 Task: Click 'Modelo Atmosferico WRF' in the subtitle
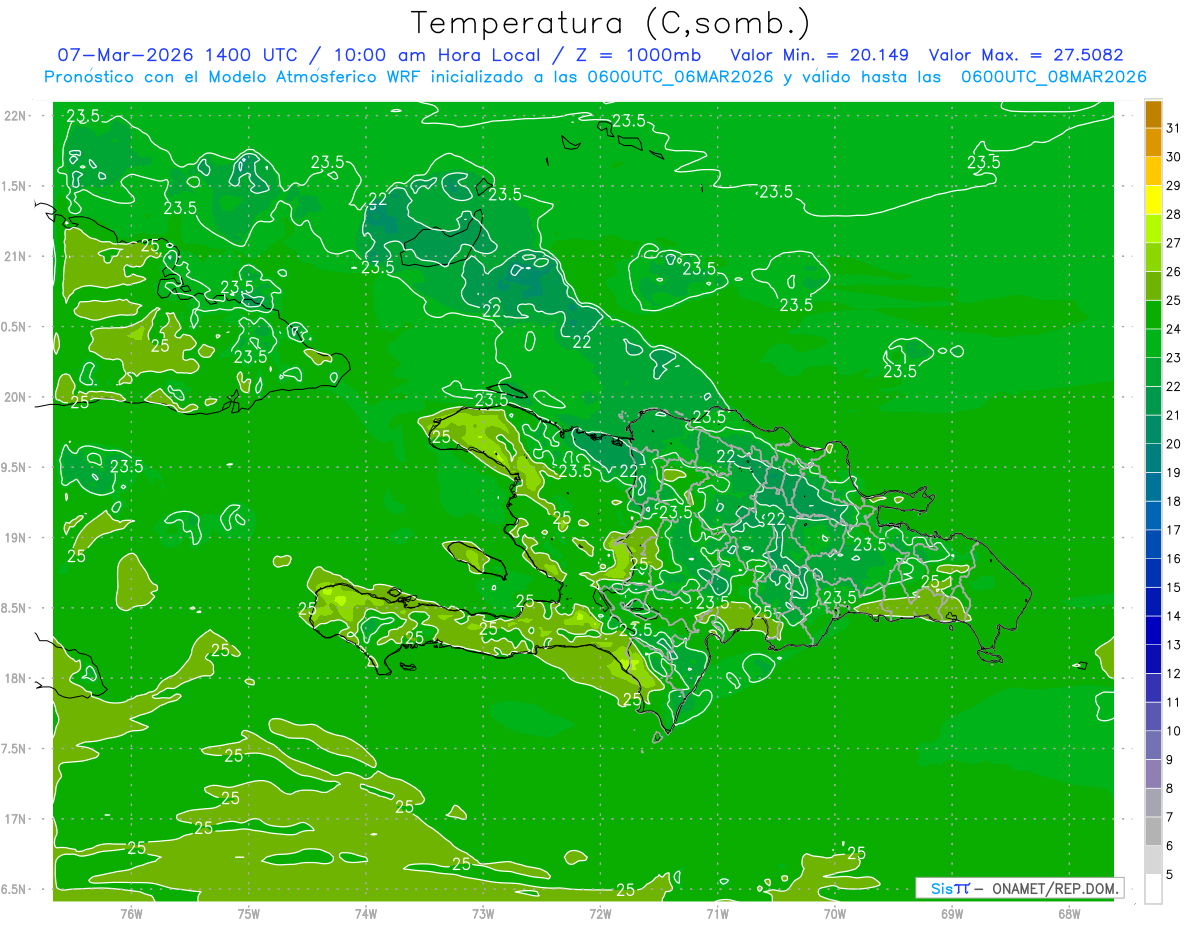pyautogui.click(x=315, y=77)
